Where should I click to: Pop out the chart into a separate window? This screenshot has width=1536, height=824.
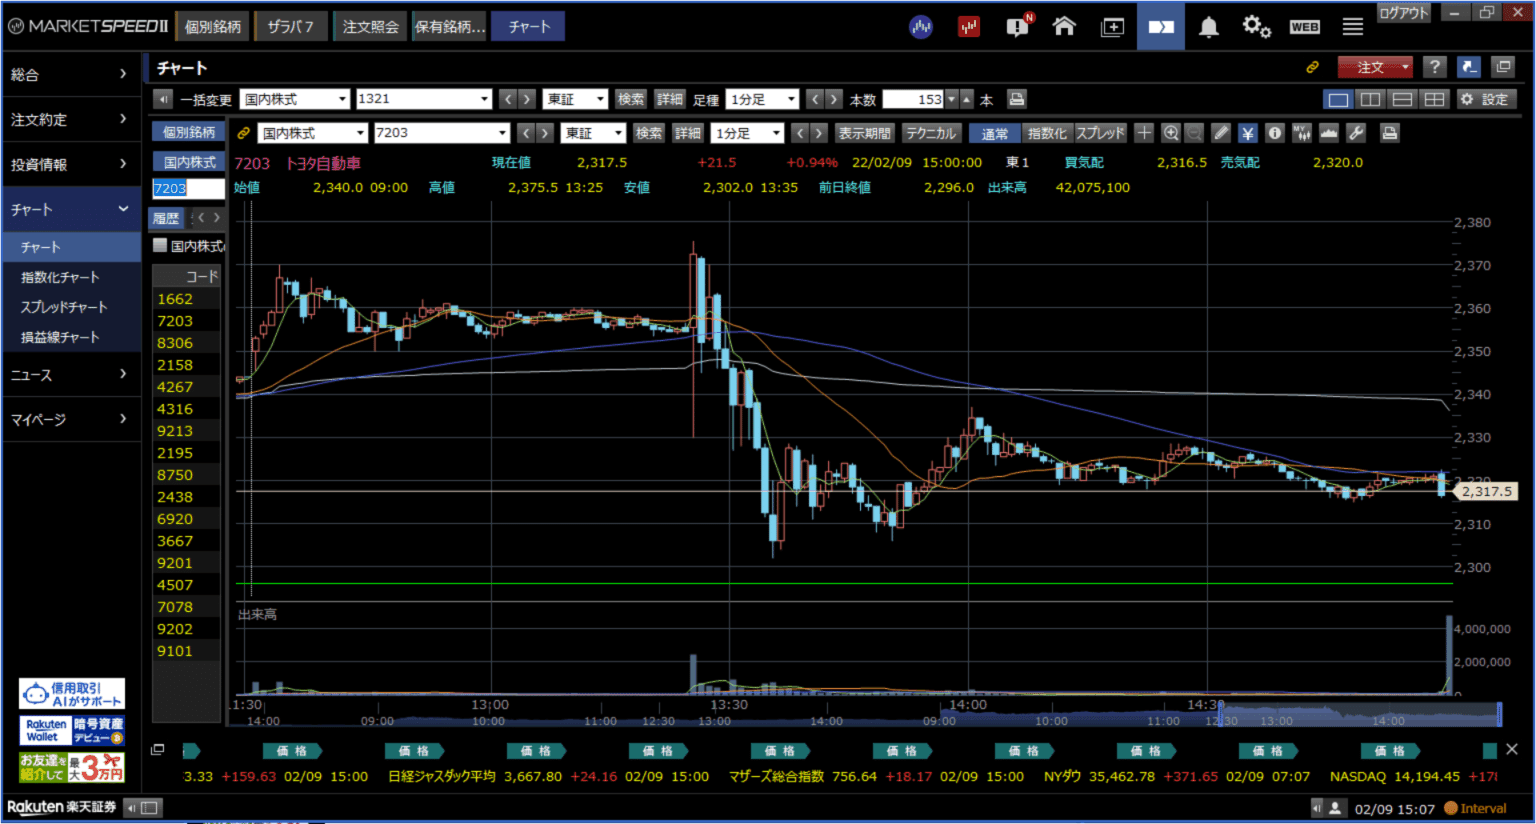click(x=1503, y=67)
